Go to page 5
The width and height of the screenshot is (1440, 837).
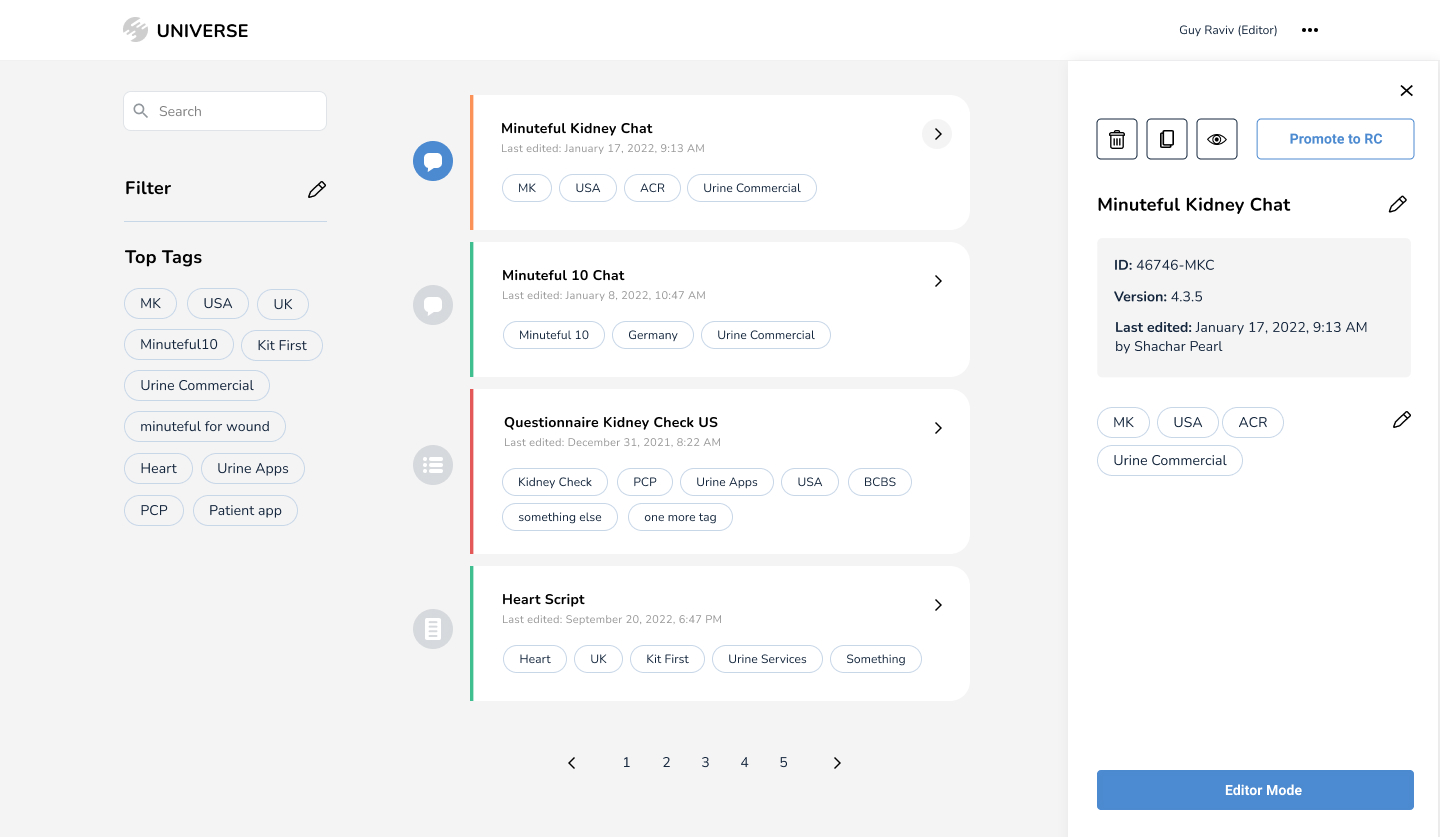pos(783,762)
